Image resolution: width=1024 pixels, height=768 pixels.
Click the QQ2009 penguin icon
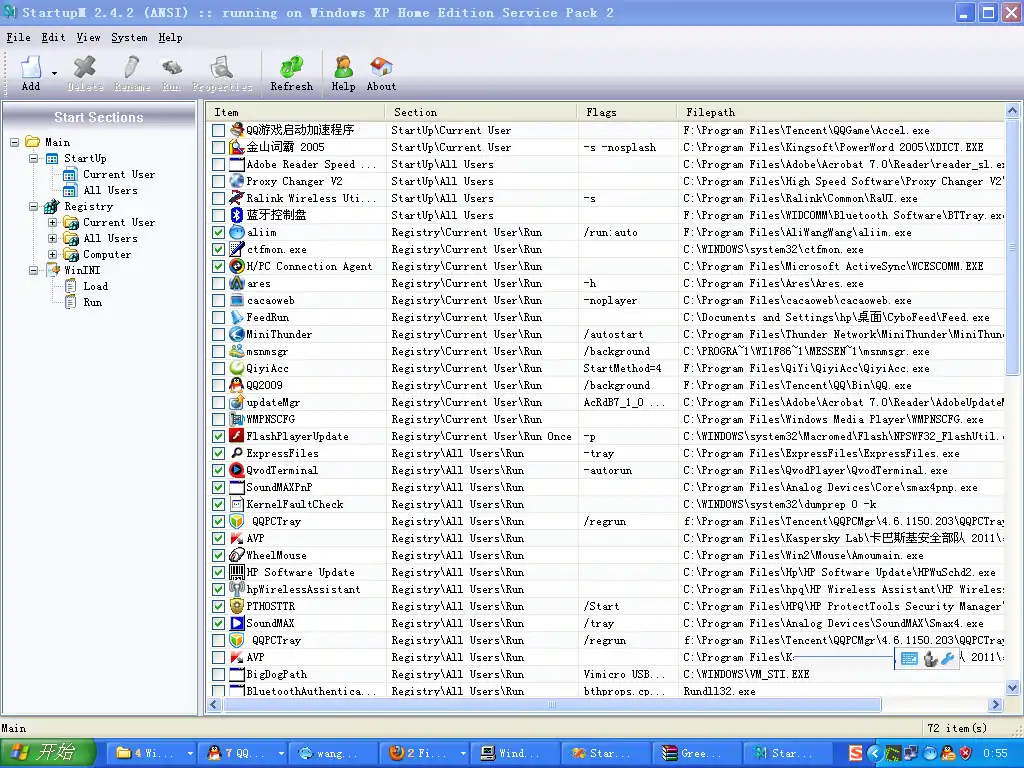pyautogui.click(x=236, y=385)
